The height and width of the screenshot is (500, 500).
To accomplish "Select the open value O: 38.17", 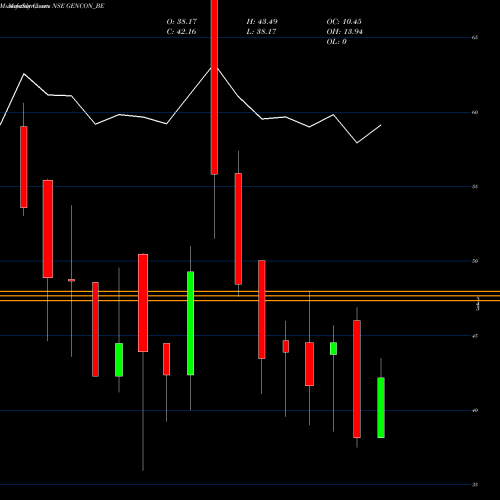I will [182, 22].
